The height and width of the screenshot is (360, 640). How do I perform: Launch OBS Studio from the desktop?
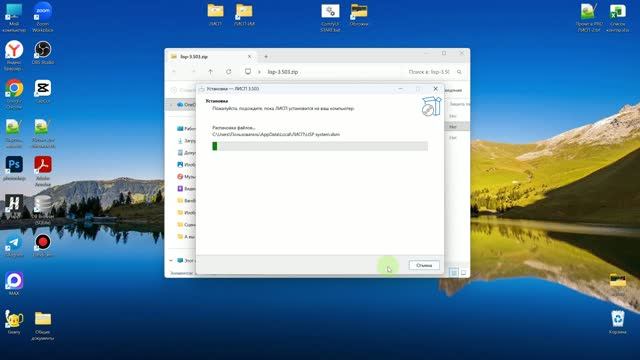(43, 53)
